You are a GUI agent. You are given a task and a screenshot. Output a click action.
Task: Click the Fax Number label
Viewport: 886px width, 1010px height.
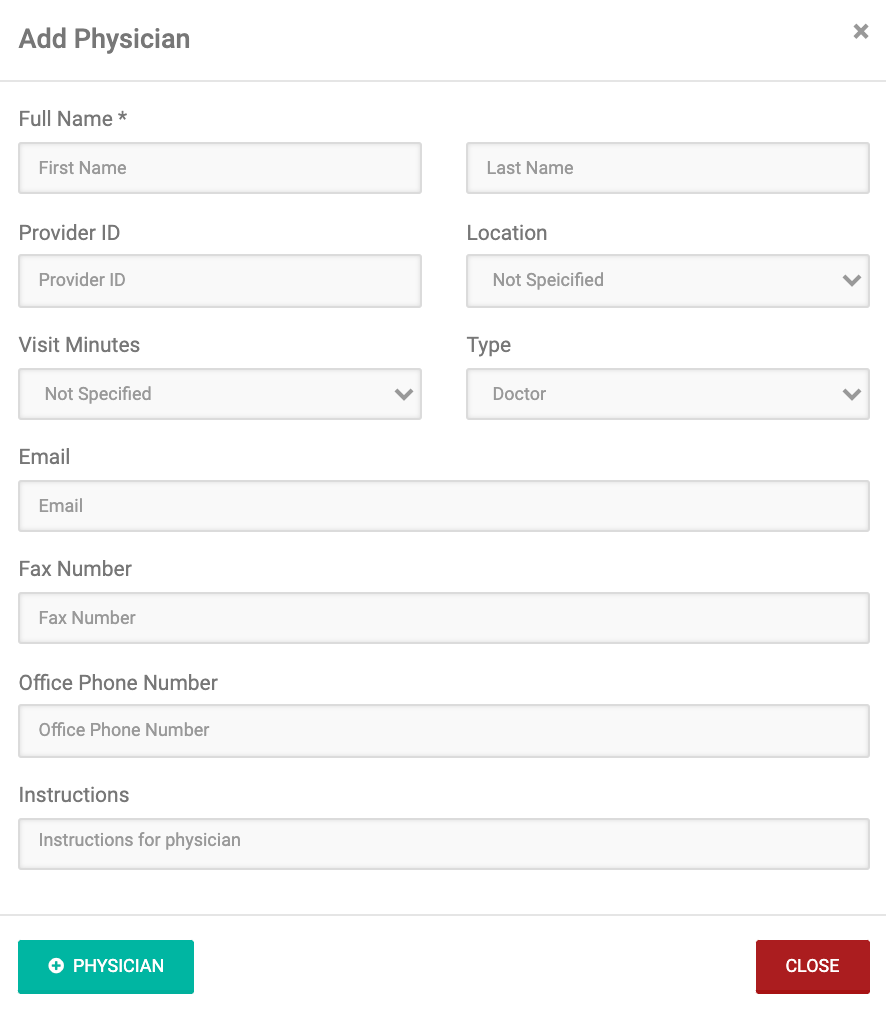tap(75, 569)
